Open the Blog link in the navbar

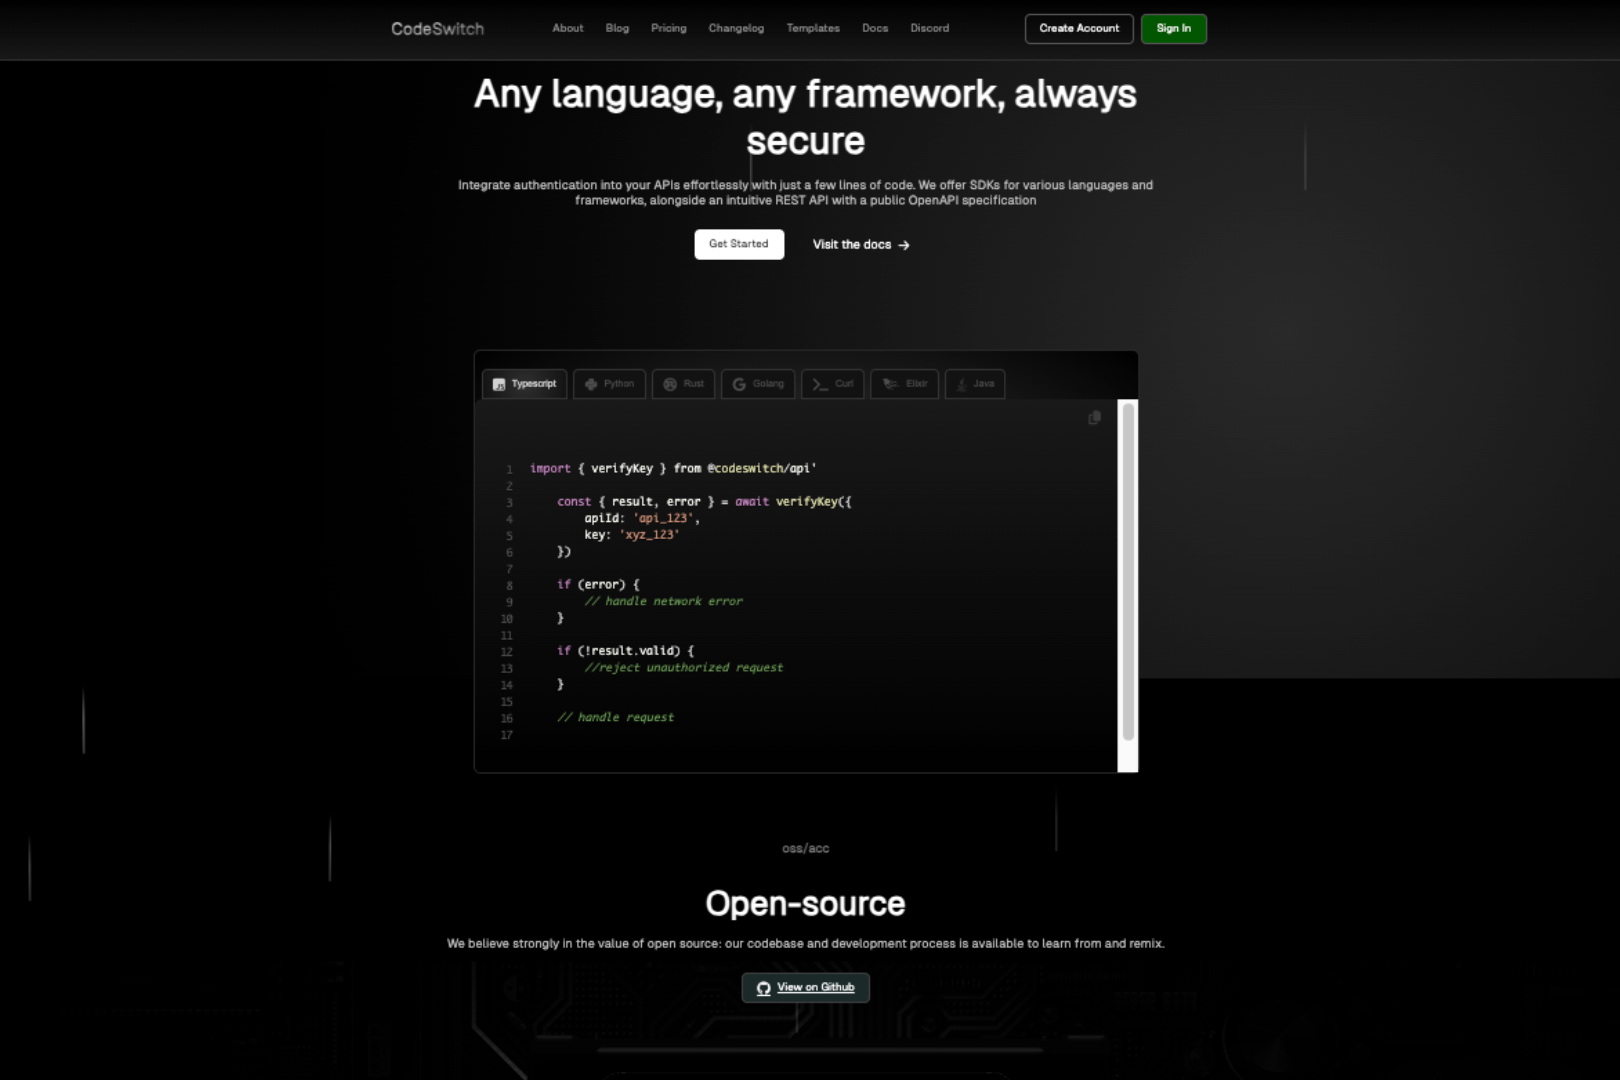[x=617, y=28]
